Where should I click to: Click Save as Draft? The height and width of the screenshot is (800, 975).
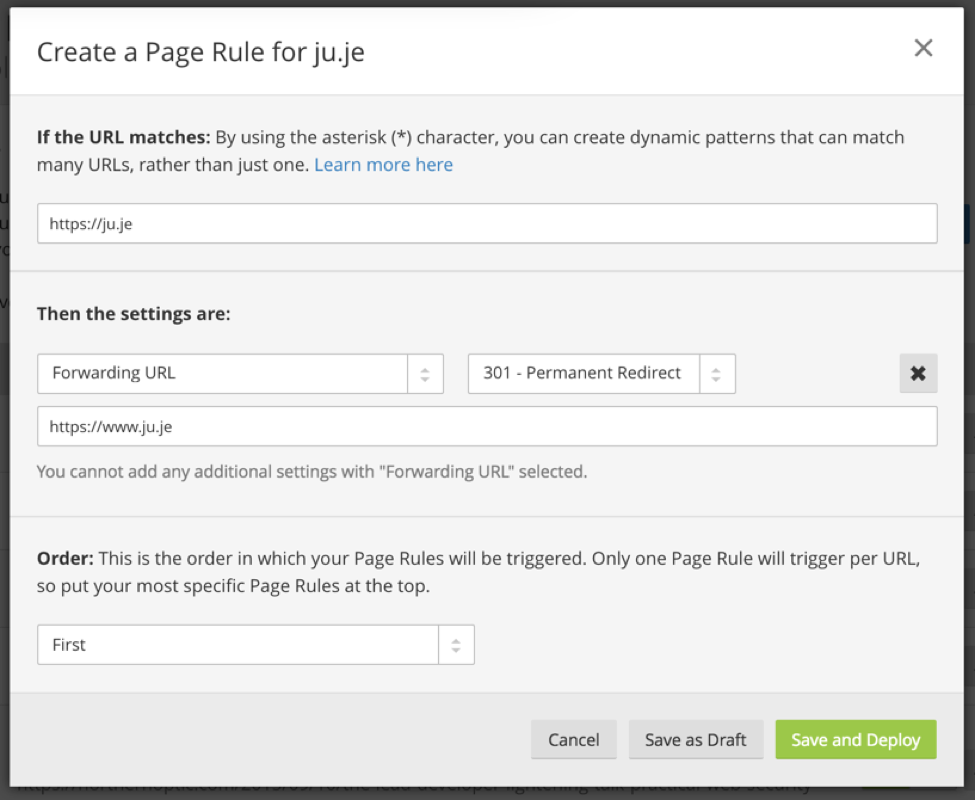pos(695,740)
